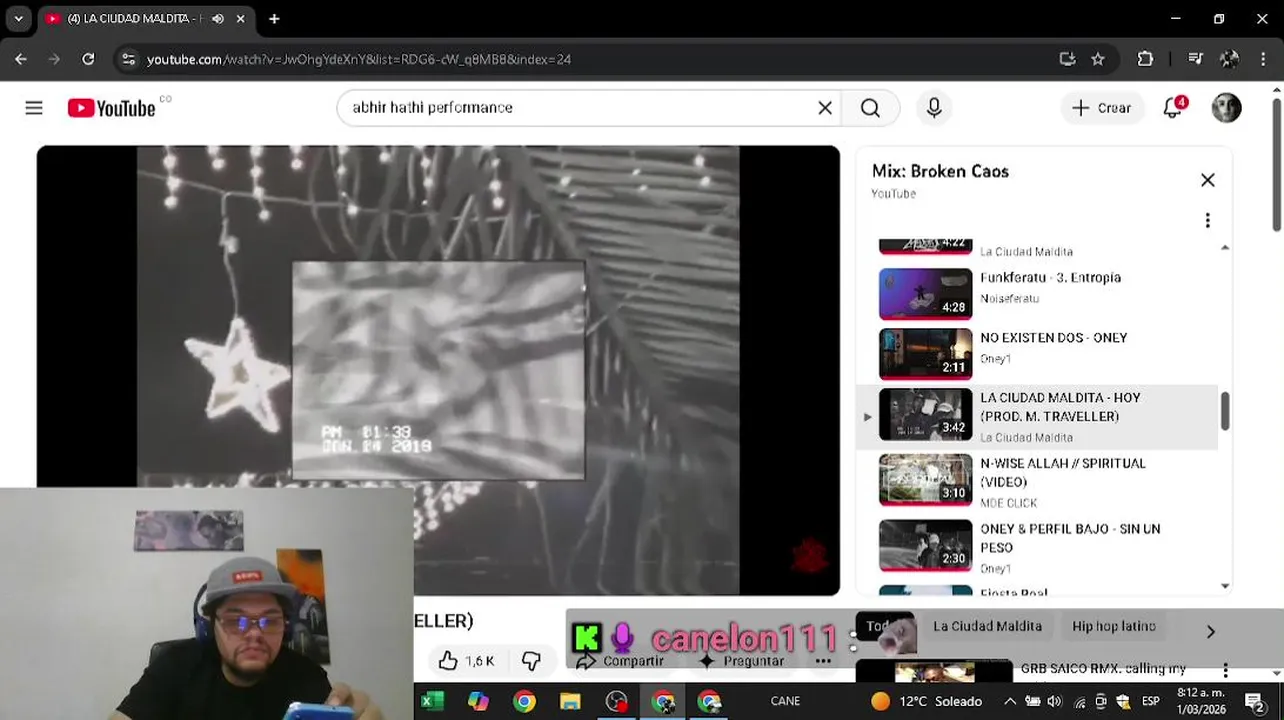
Task: Mute the tab via speaker icon
Action: [x=218, y=18]
